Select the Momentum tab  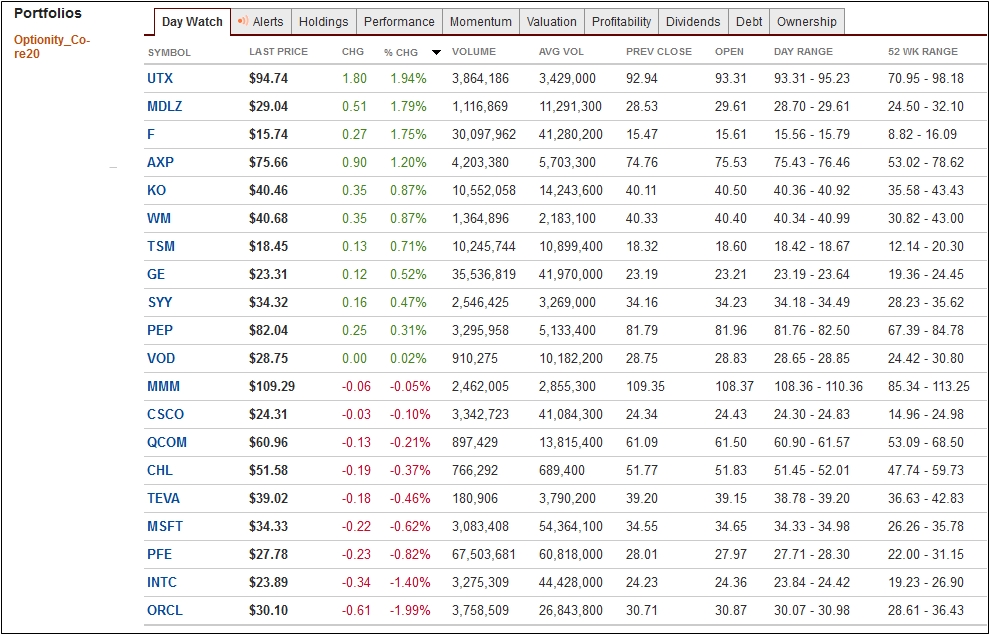(x=480, y=21)
